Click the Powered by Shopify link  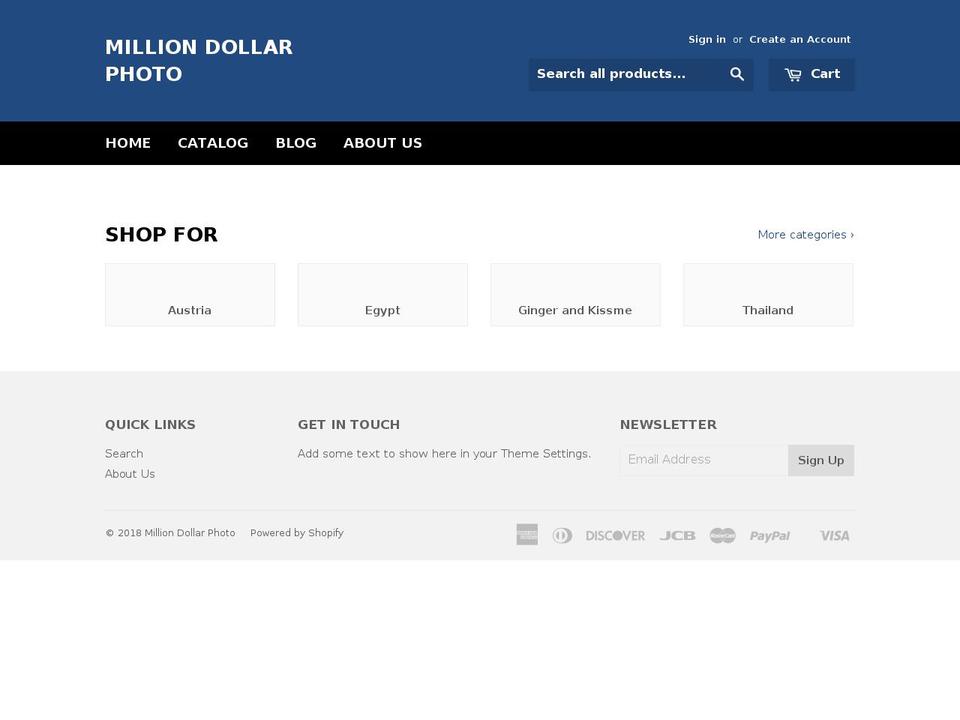click(x=297, y=533)
